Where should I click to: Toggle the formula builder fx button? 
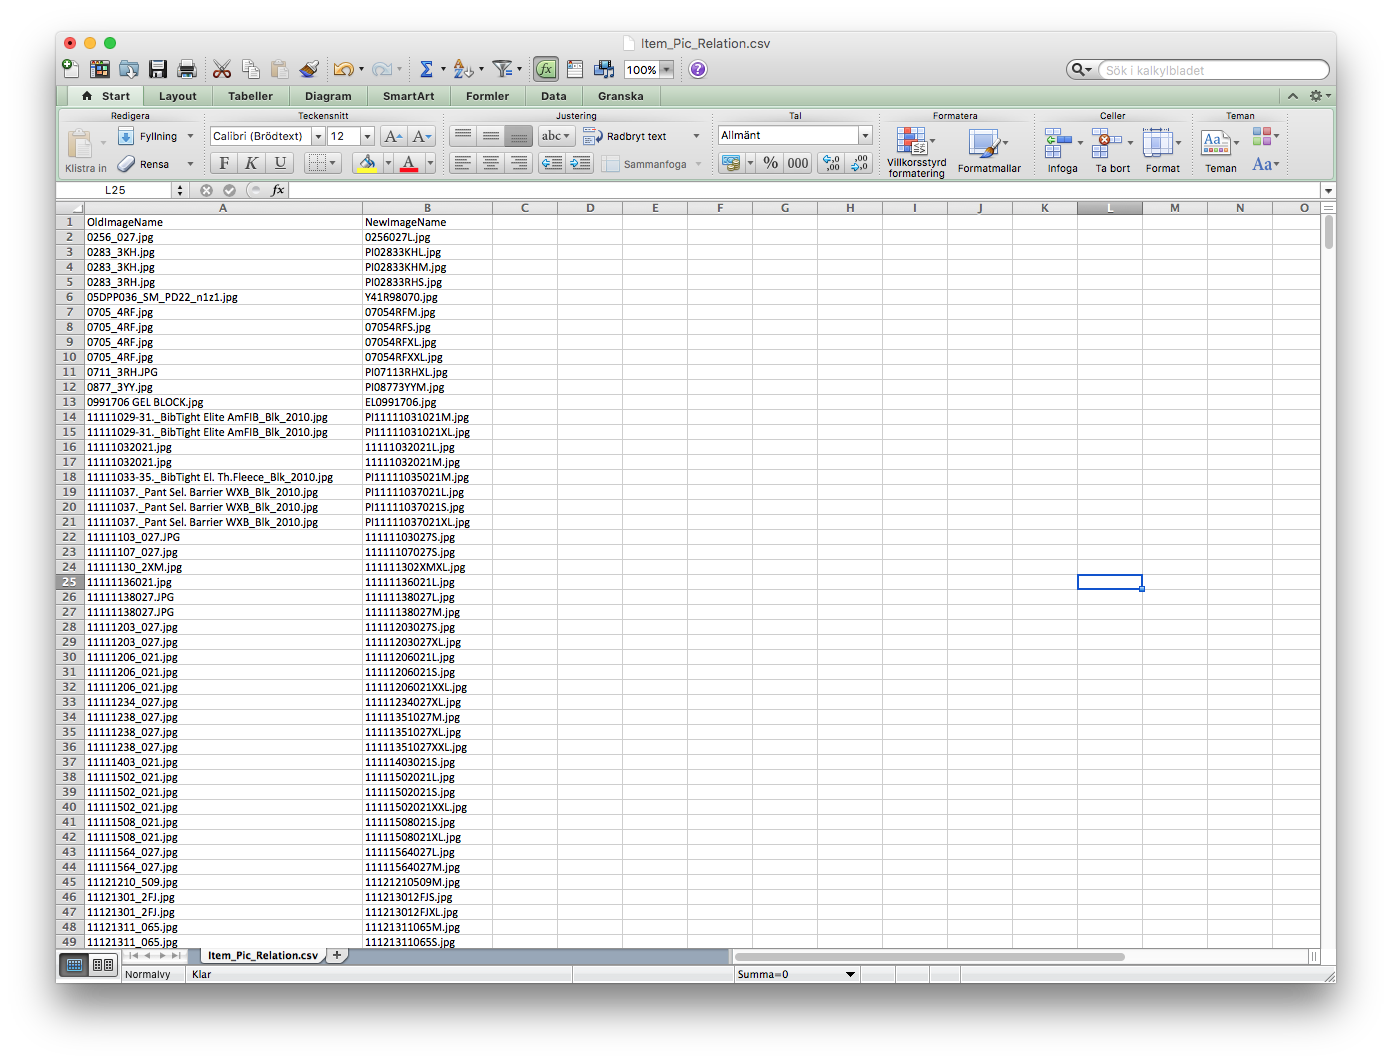point(546,69)
